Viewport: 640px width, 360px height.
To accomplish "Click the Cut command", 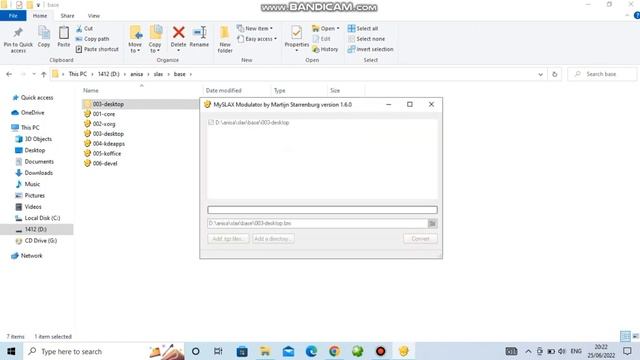I will [x=84, y=29].
